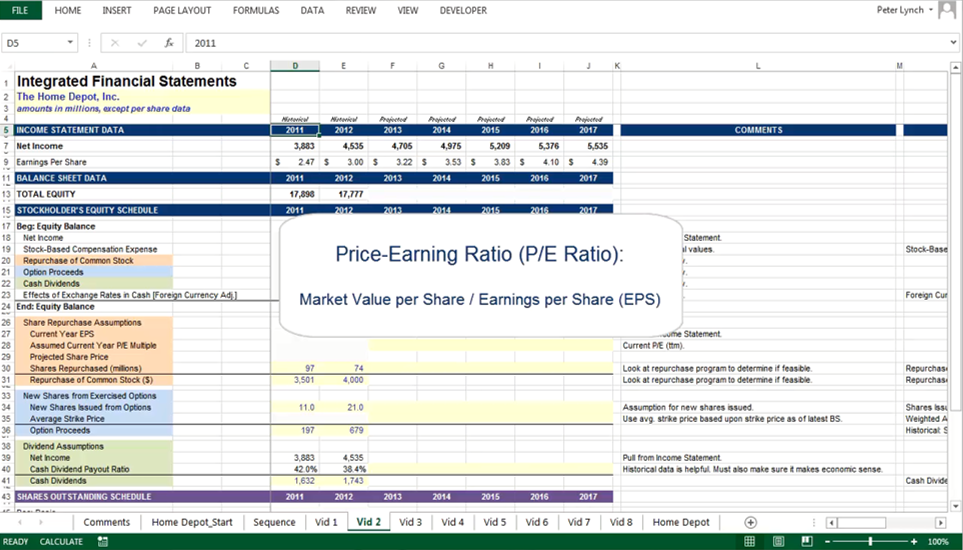Switch to the Sequence sheet tab
The width and height of the screenshot is (963, 550).
tap(275, 522)
